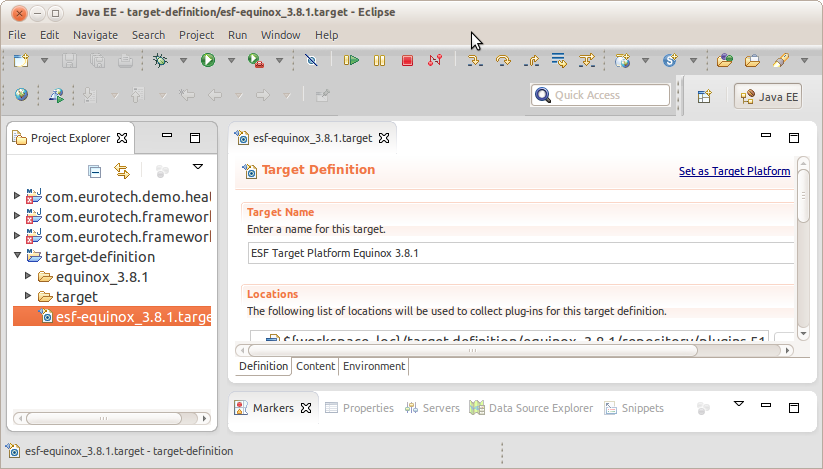Expand the com.eurotech.demo.heat project
This screenshot has width=823, height=469.
tap(17, 196)
